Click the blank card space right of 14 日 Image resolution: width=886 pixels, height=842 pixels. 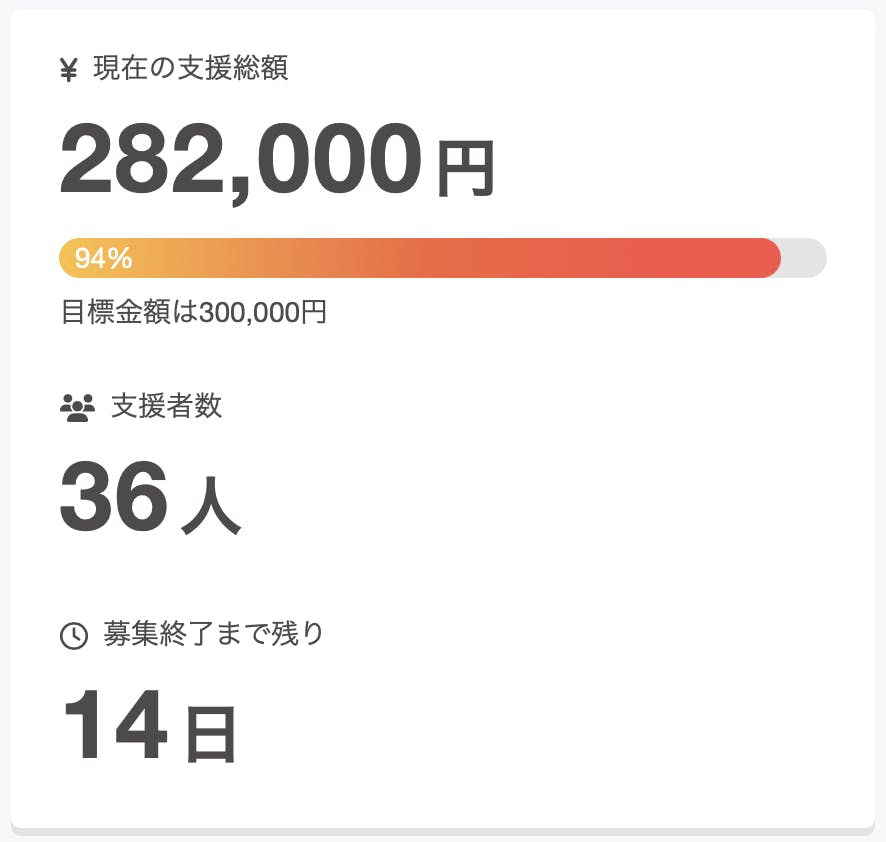click(550, 726)
